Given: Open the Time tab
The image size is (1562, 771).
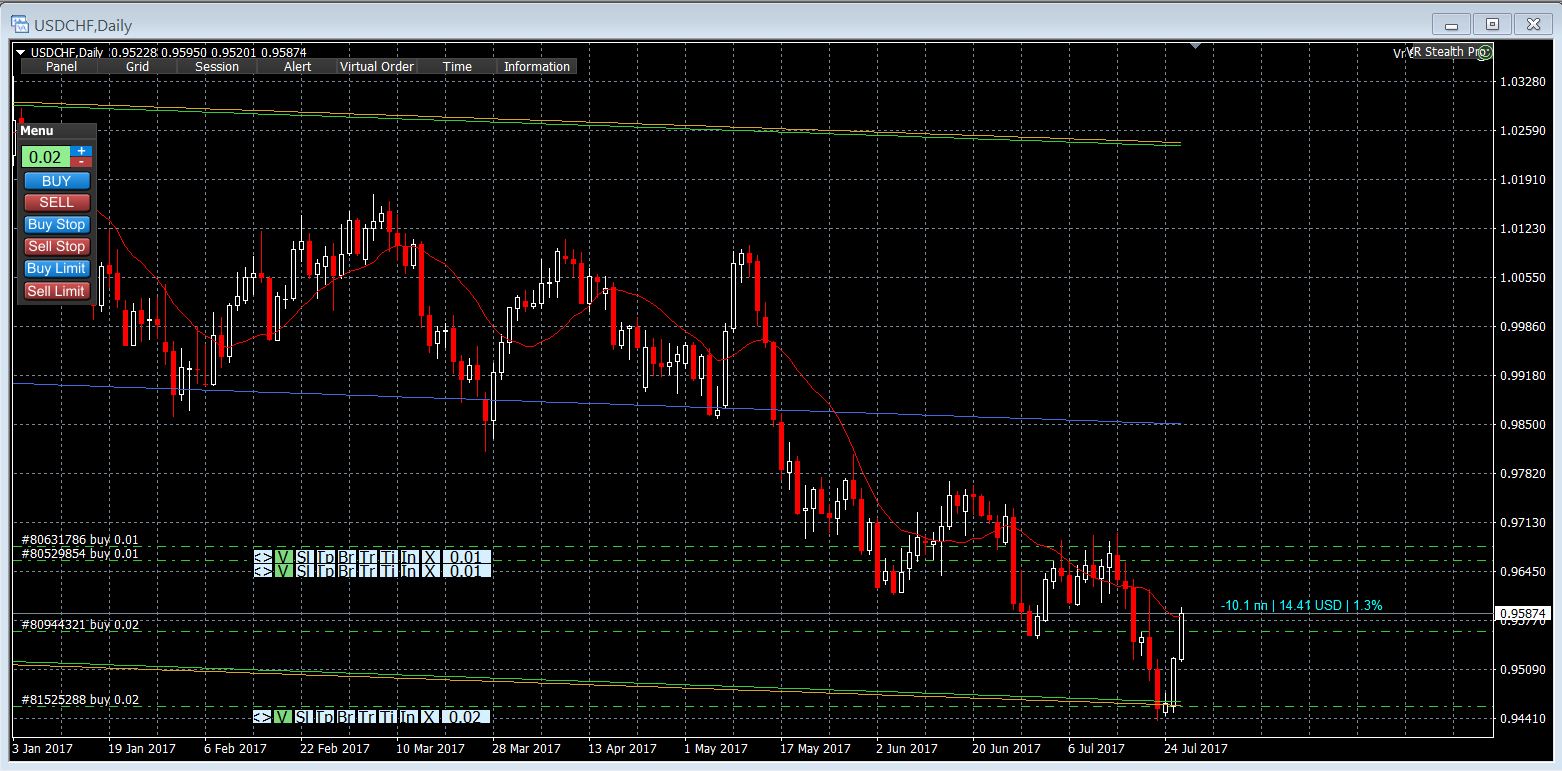Looking at the screenshot, I should 457,67.
